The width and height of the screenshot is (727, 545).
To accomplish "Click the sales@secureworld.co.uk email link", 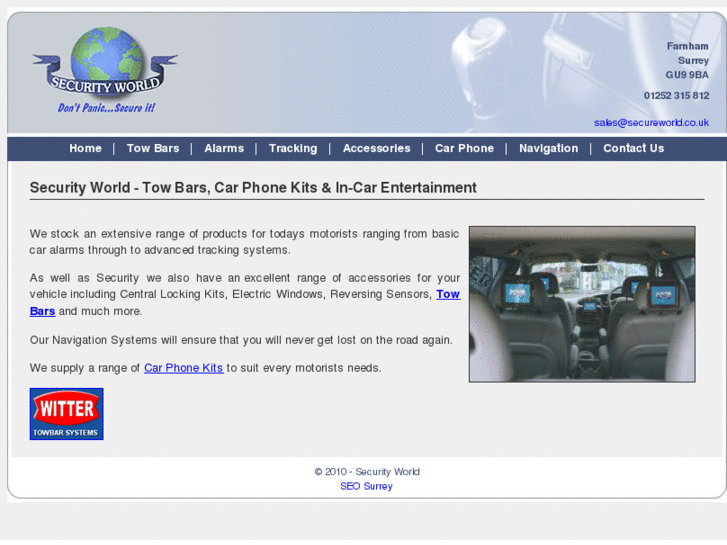I will click(651, 122).
